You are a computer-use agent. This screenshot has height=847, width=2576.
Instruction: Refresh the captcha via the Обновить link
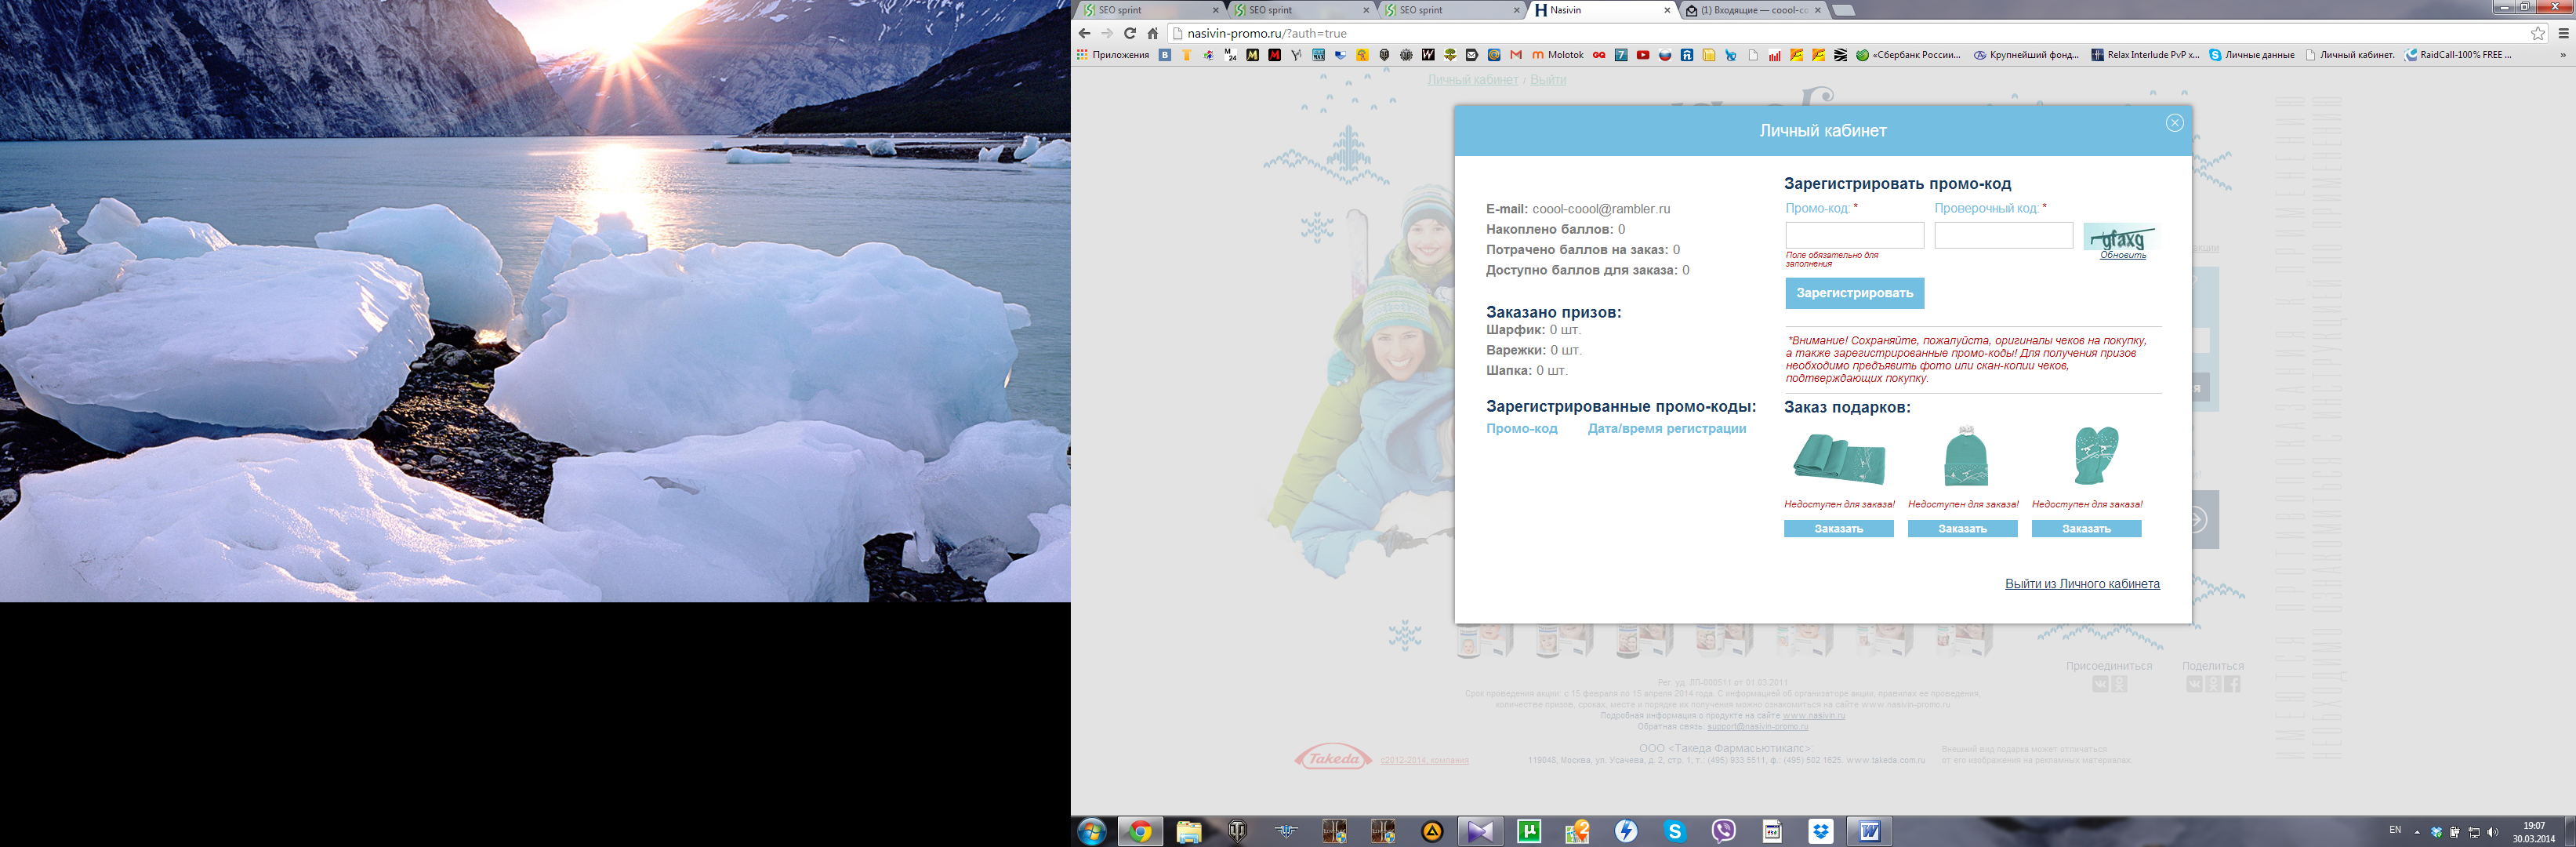[2122, 255]
